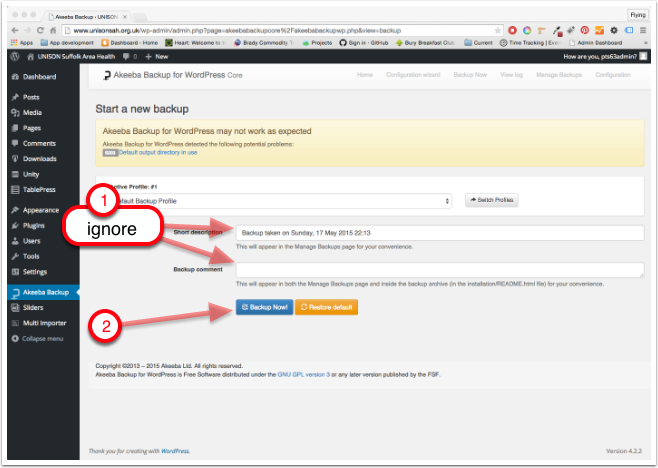This screenshot has width=658, height=468.
Task: Click the Short description text field
Action: pos(440,233)
